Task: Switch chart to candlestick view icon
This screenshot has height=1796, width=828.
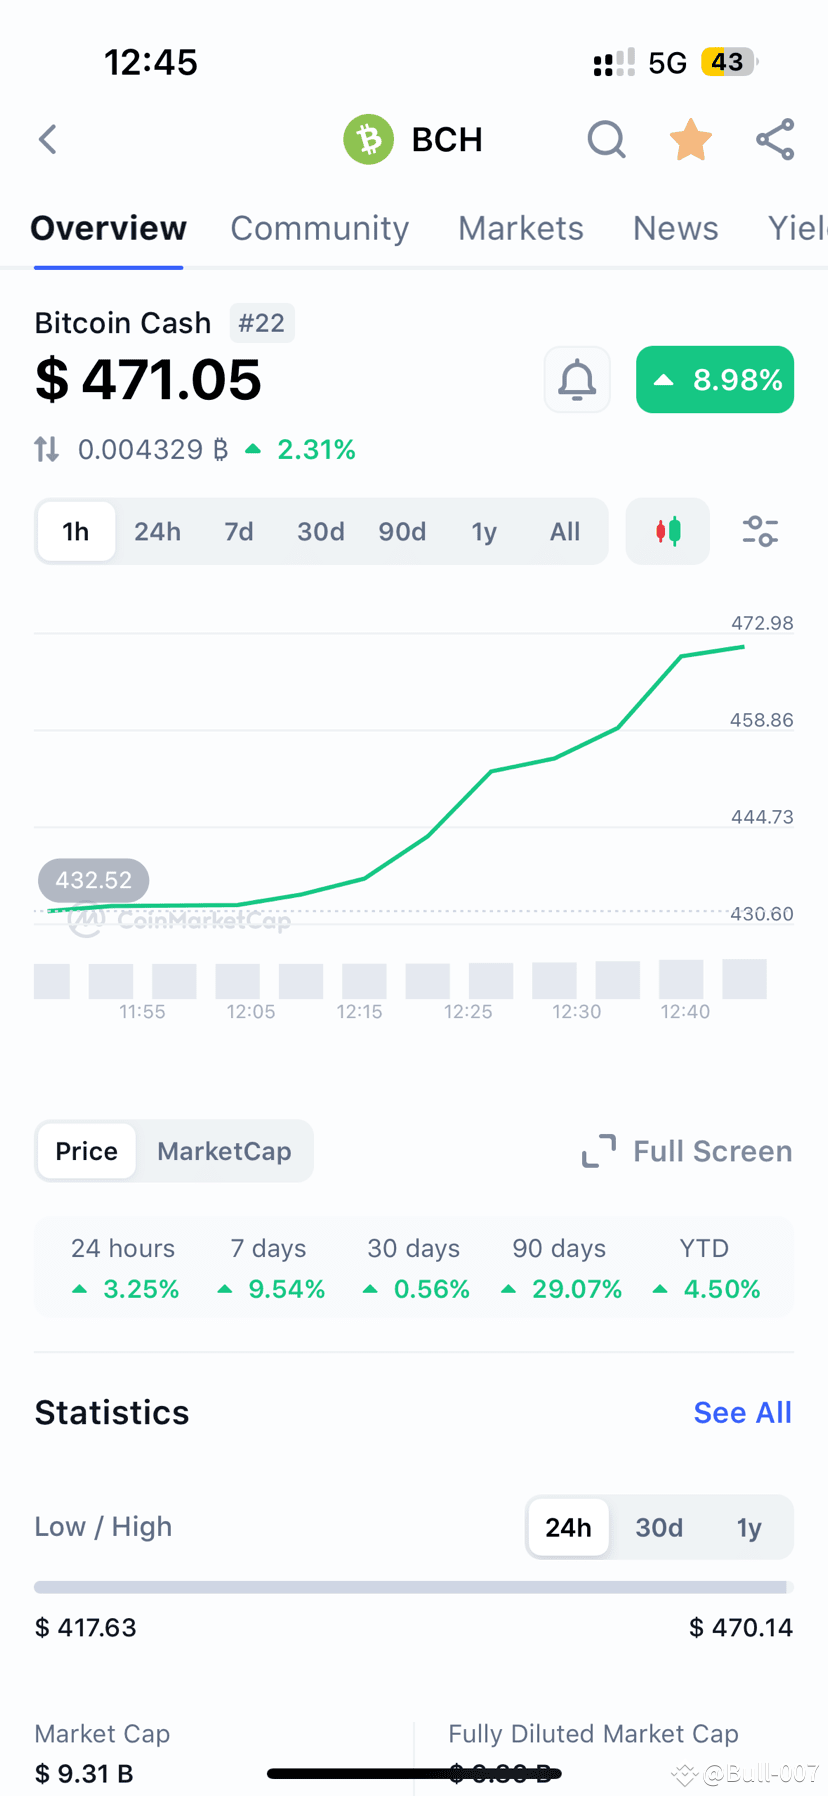Action: (x=667, y=531)
